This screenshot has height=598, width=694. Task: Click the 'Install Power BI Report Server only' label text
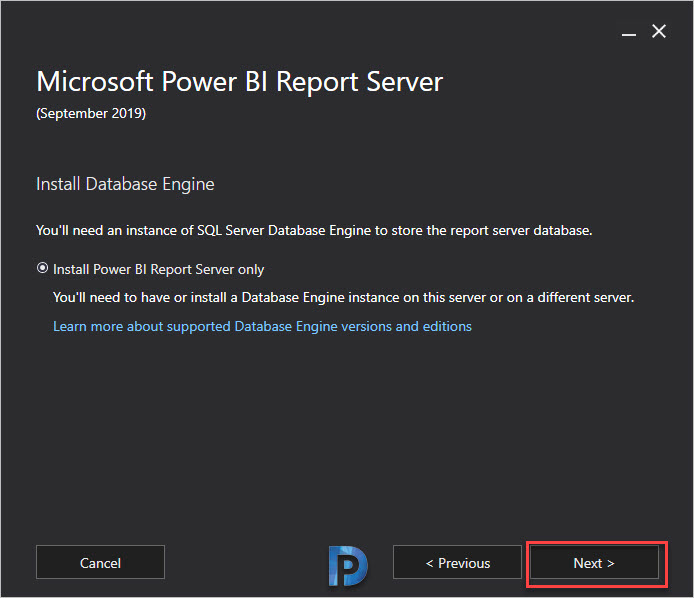158,269
